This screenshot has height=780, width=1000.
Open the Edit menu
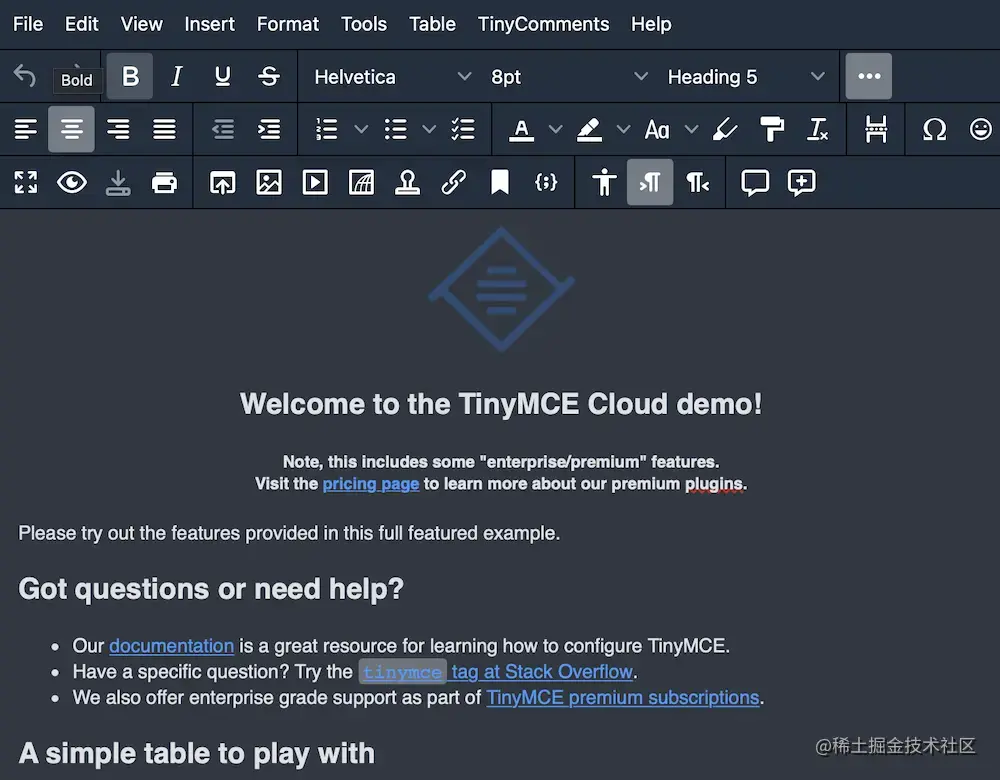coord(82,24)
